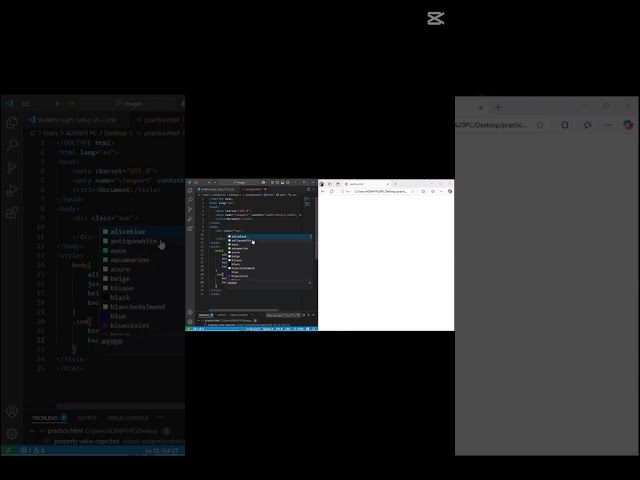Click Ln 22, Col 27 in dimmed enlarged status bar
This screenshot has height=480, width=640.
[x=162, y=450]
